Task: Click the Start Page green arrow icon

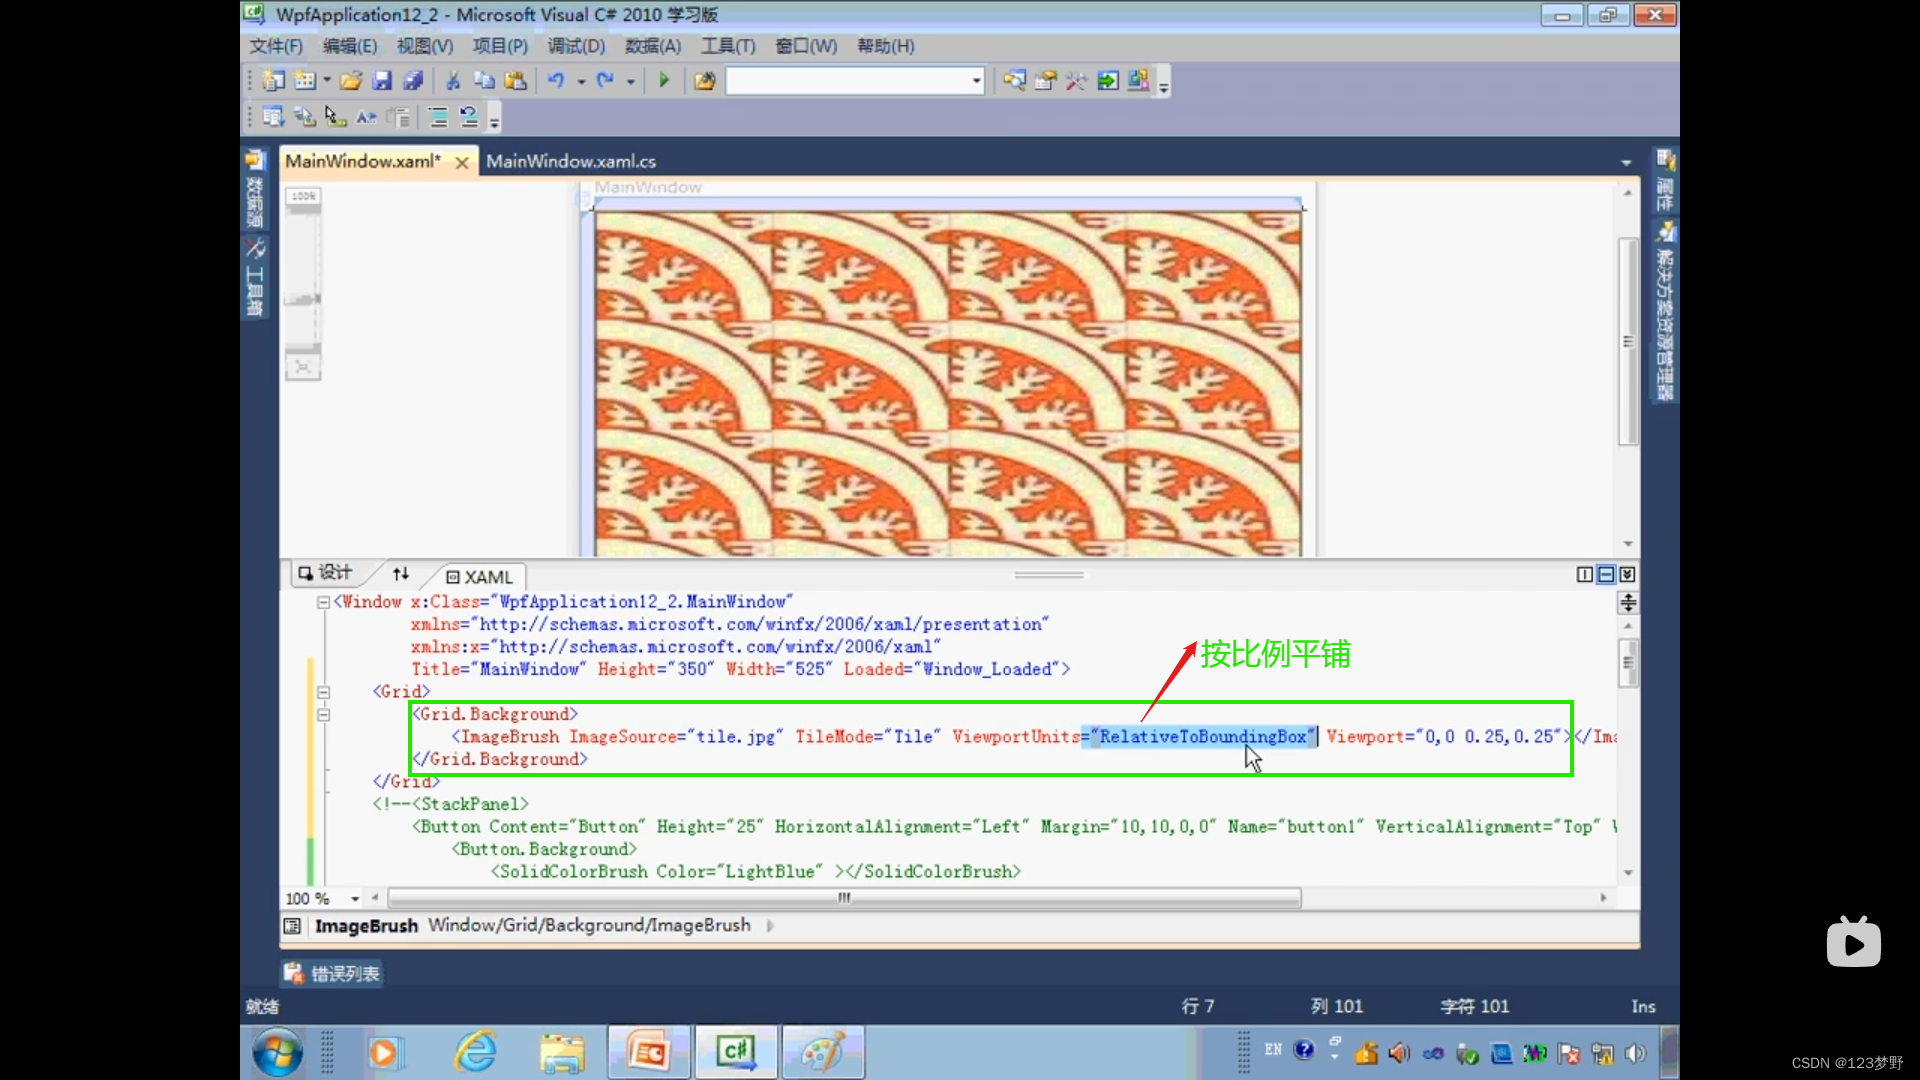Action: point(1108,81)
